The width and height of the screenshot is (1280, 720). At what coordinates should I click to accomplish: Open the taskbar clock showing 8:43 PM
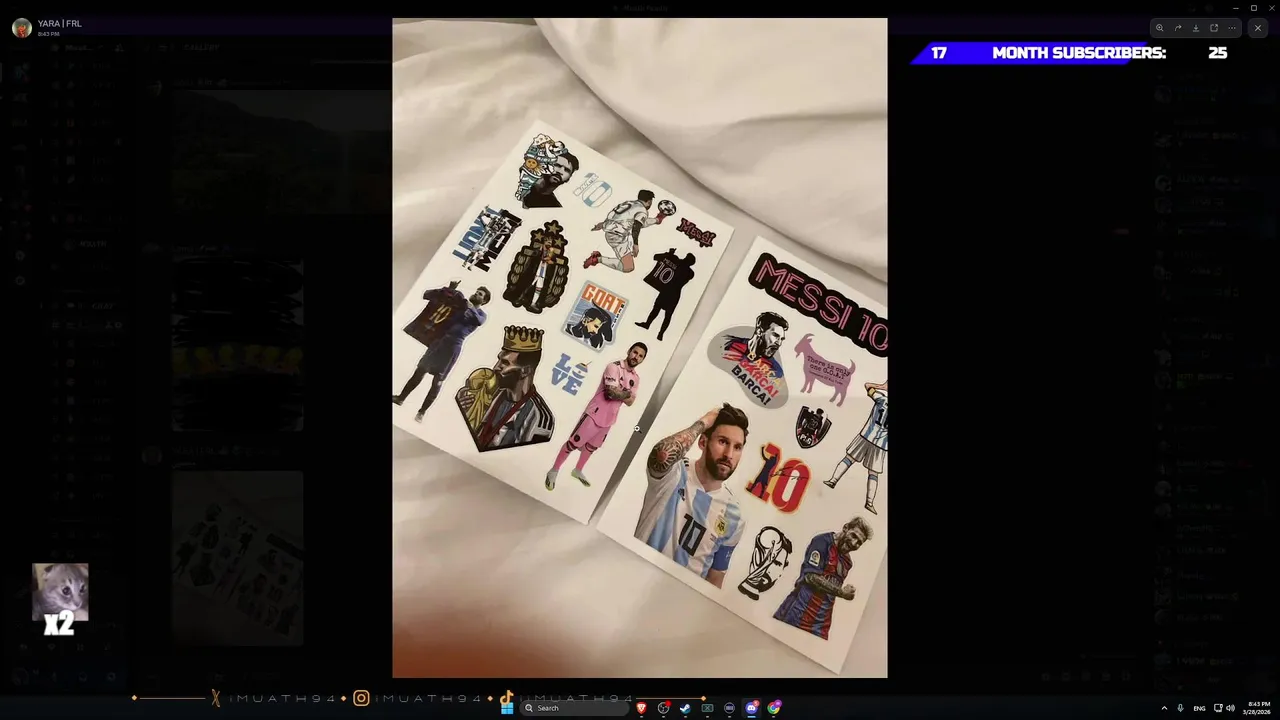pos(1258,708)
